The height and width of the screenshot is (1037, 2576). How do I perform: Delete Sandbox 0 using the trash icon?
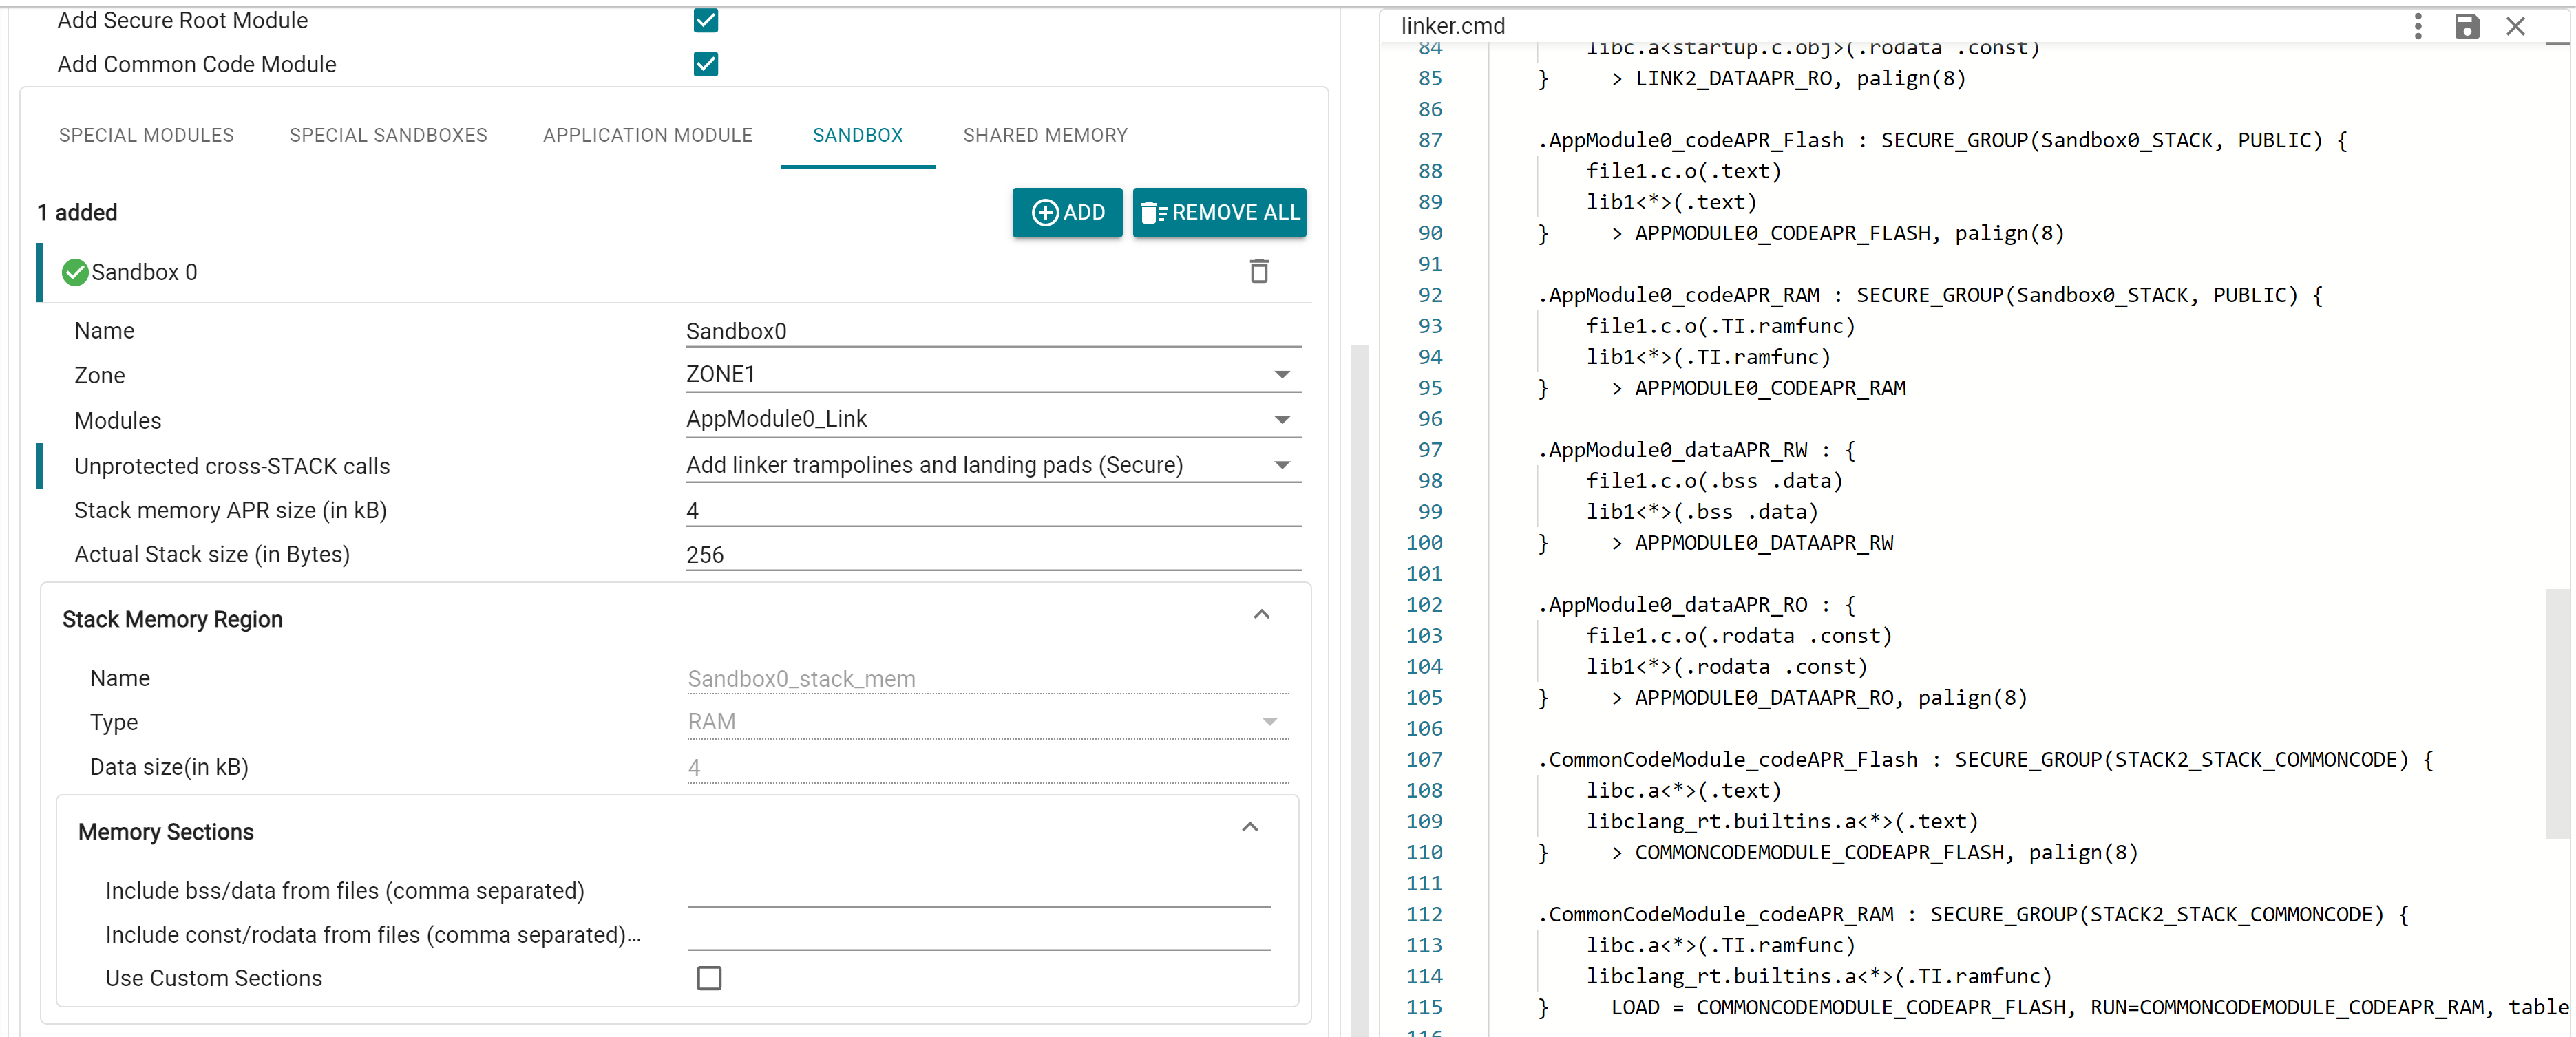[1259, 271]
